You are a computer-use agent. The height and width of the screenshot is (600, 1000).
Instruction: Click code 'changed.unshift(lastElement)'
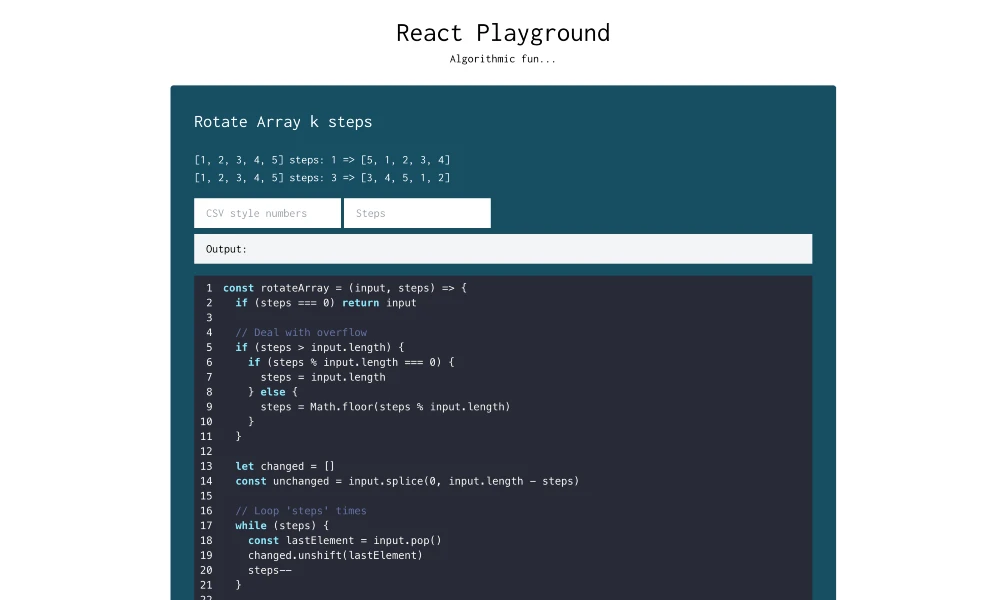click(335, 555)
